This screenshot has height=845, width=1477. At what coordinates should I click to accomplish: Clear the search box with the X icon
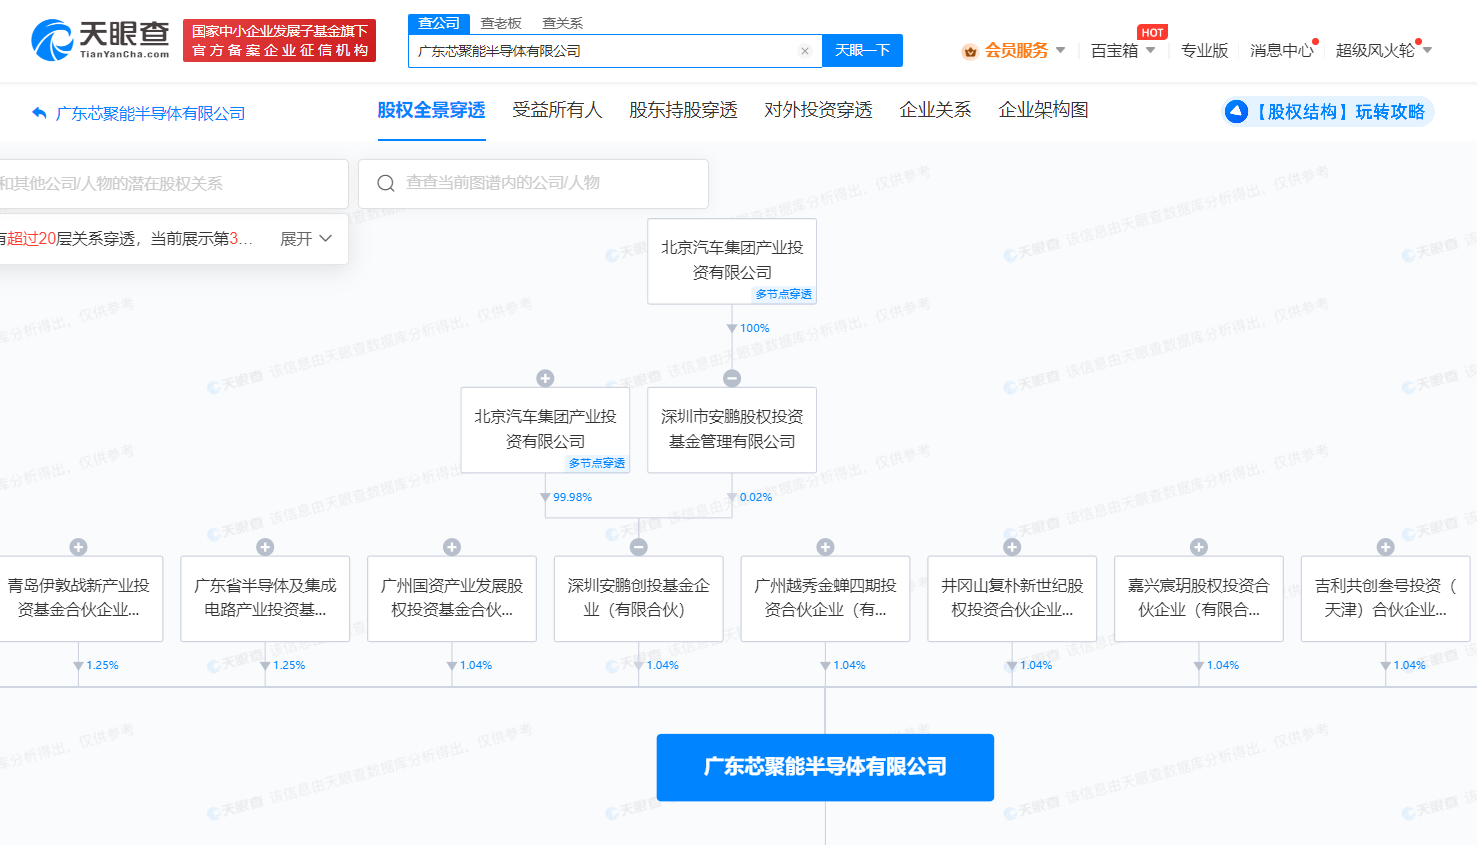[x=805, y=51]
